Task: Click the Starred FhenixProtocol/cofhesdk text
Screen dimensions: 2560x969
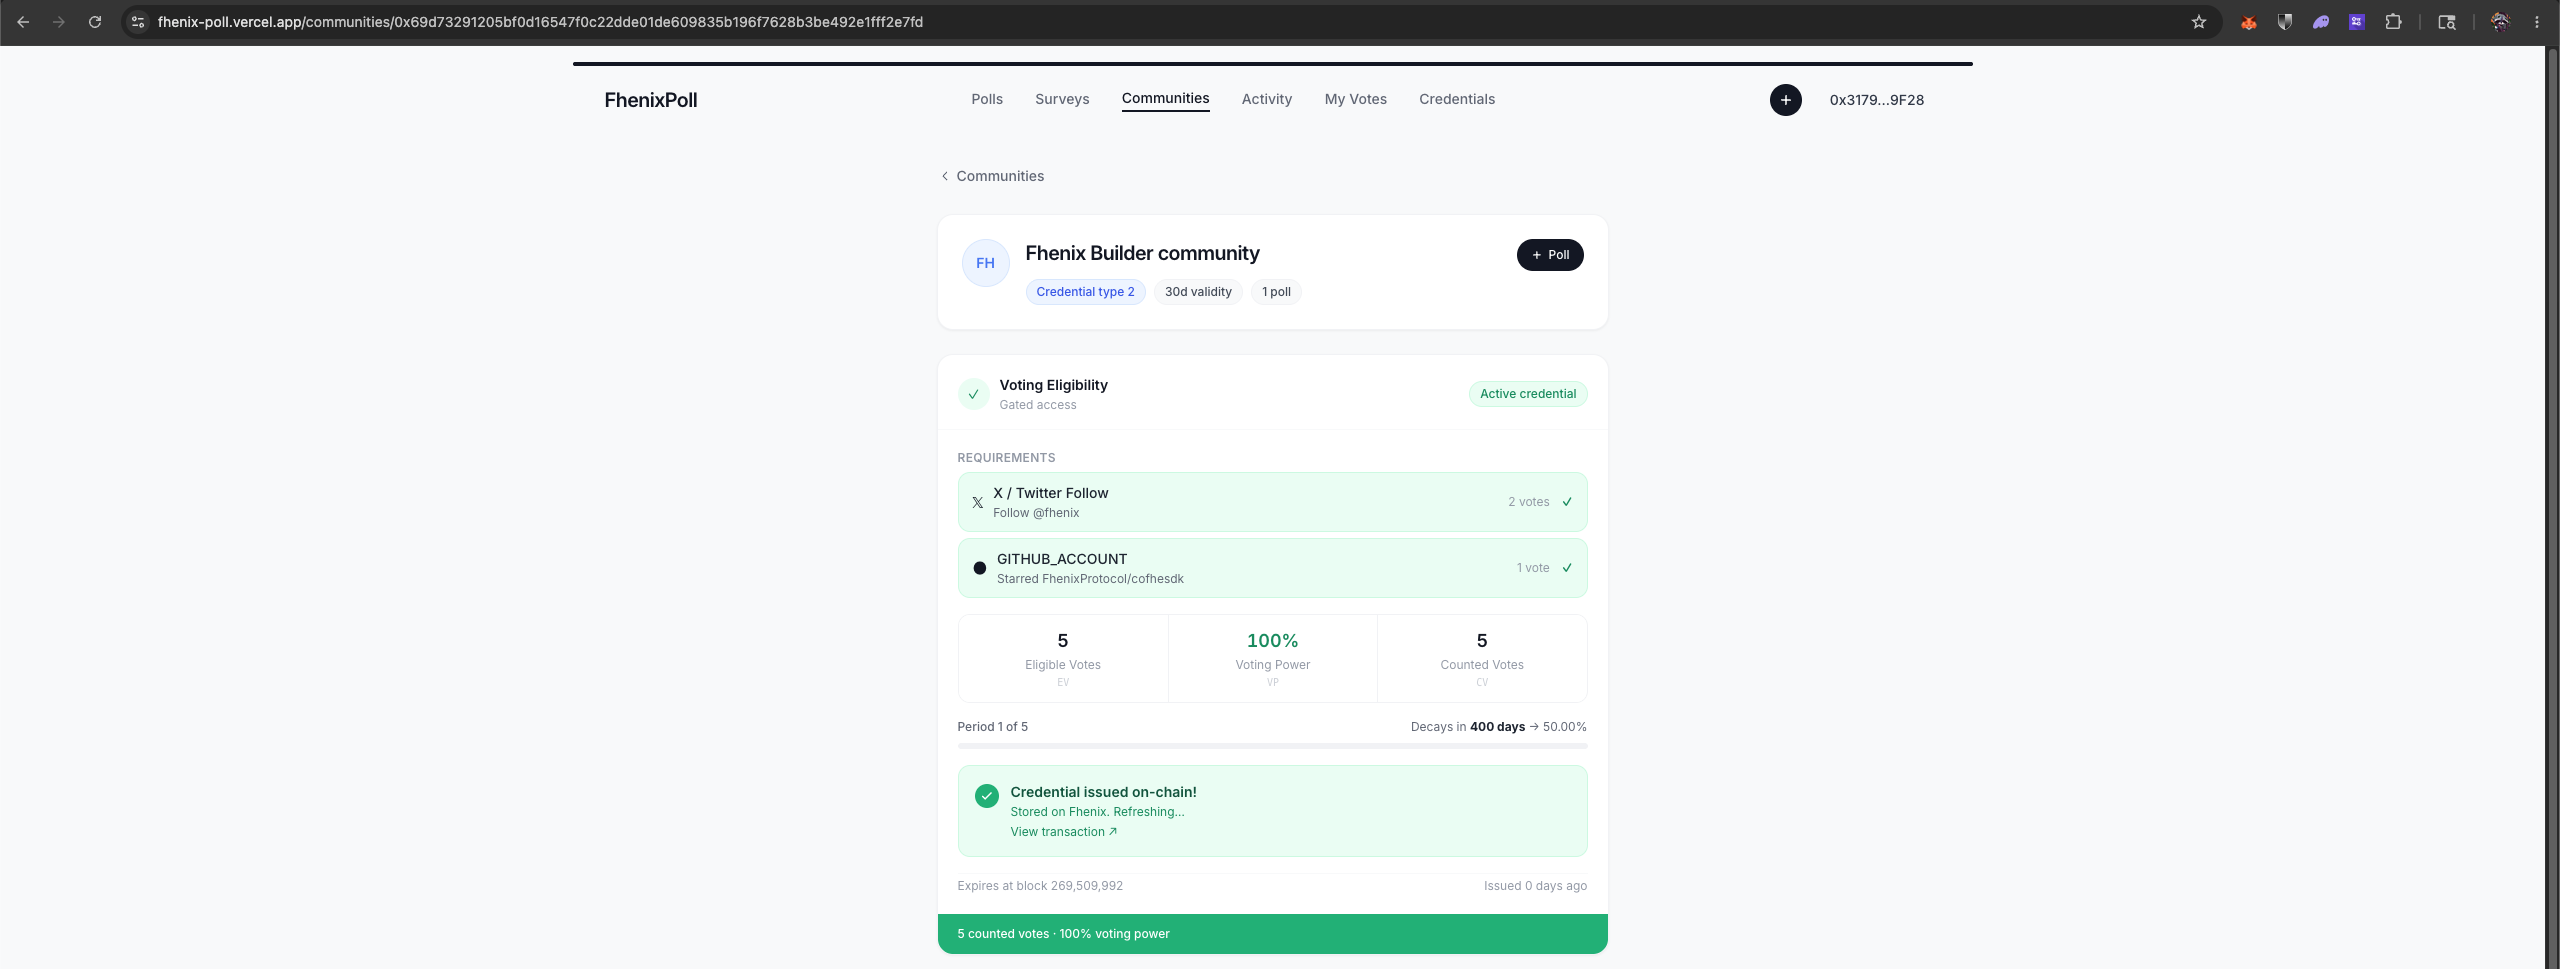Action: coord(1090,579)
